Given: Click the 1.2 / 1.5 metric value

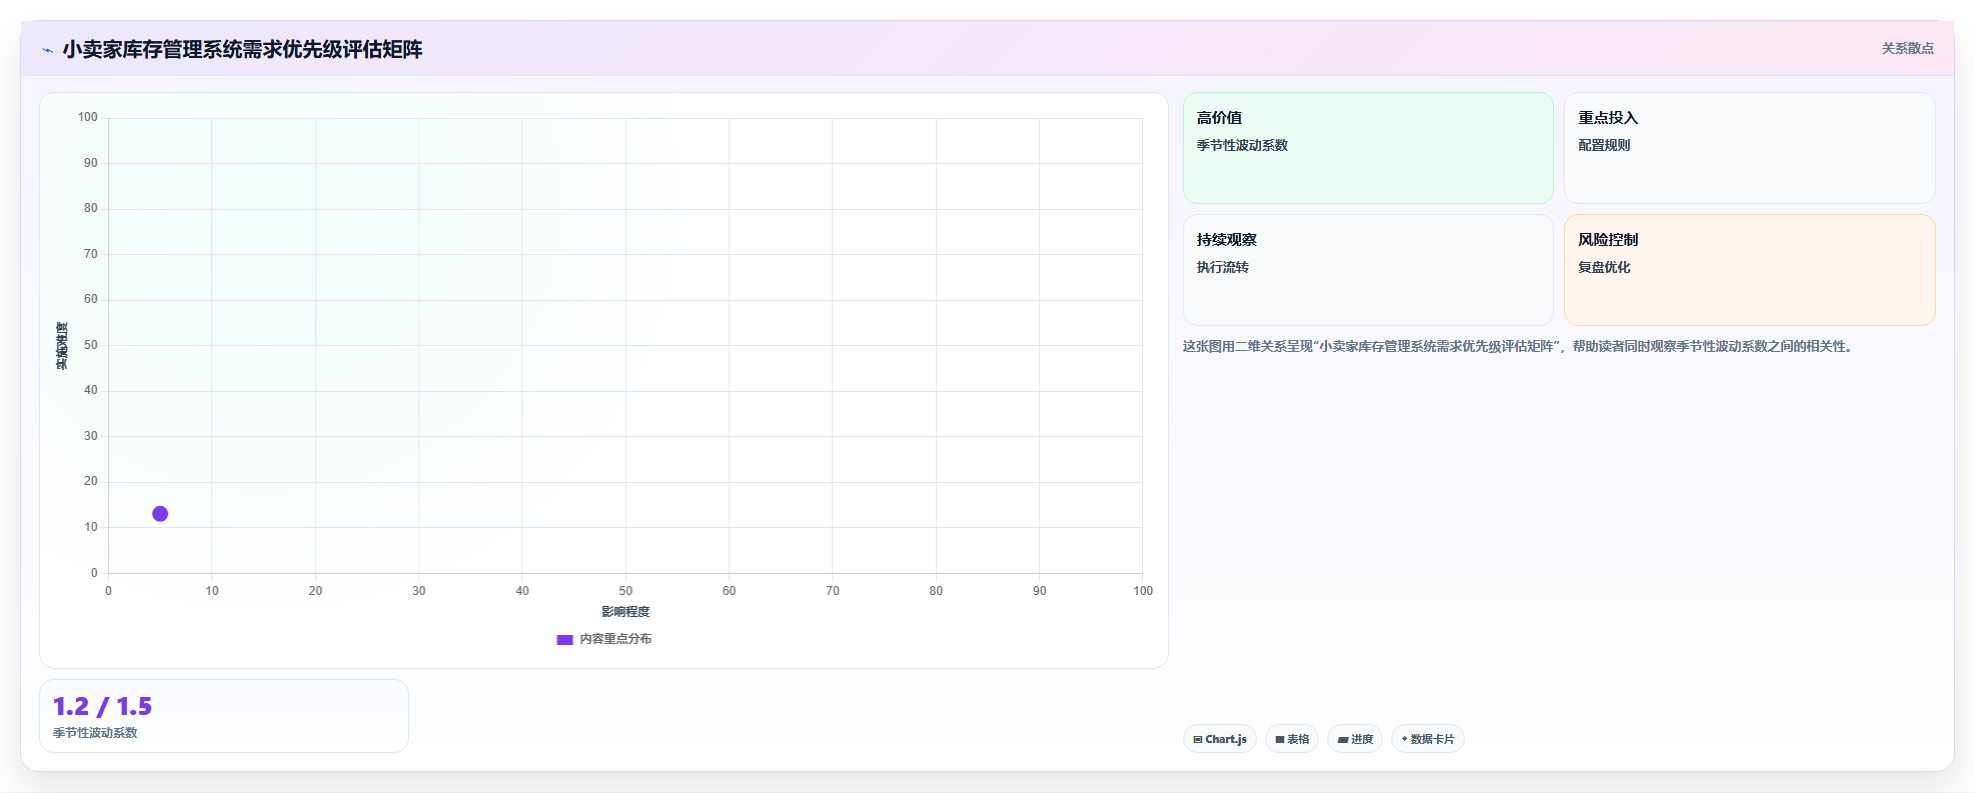Looking at the screenshot, I should [102, 707].
